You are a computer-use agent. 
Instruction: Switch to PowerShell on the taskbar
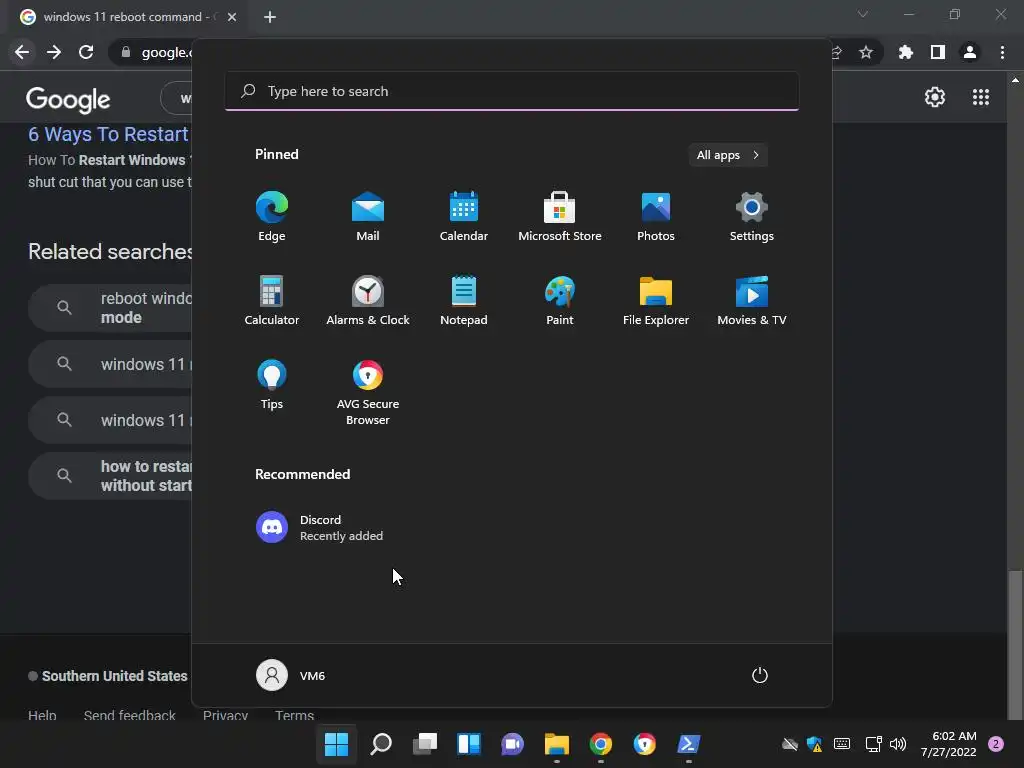(688, 744)
